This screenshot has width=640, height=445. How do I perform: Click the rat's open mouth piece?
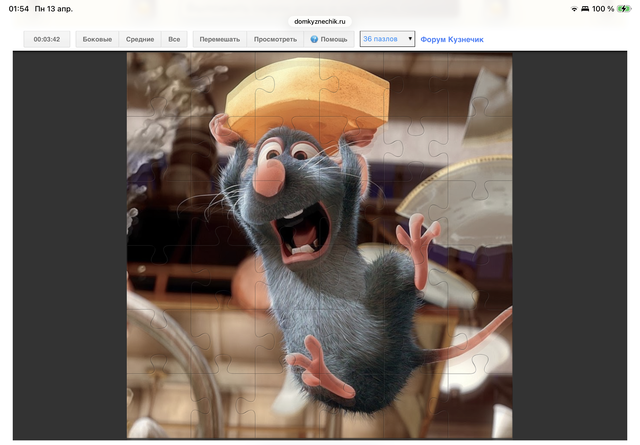[x=302, y=235]
